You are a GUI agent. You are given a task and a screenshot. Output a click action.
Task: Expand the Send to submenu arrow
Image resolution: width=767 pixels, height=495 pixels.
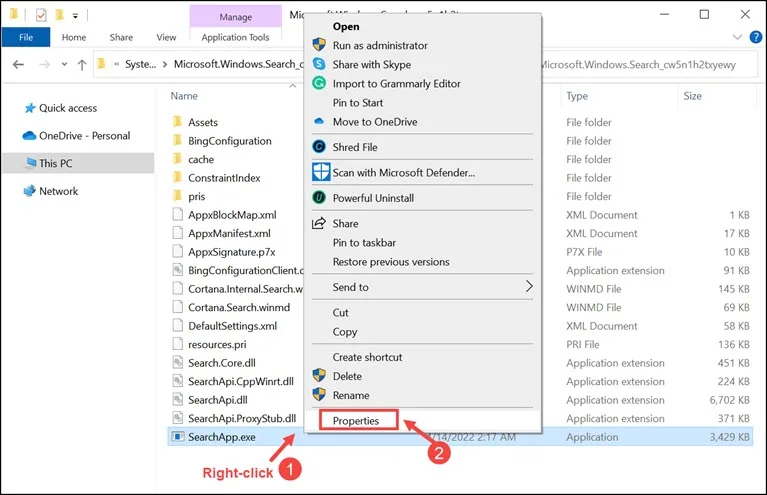[528, 286]
